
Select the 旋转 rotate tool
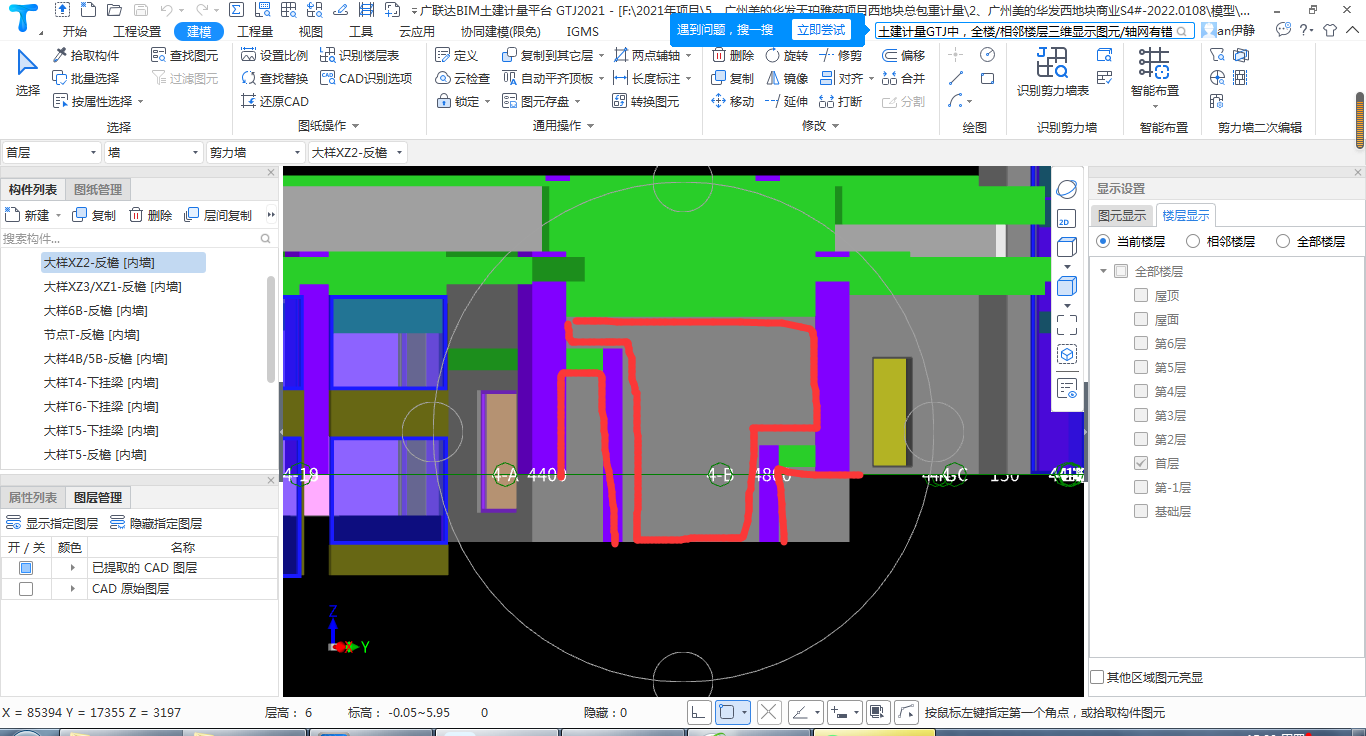point(786,55)
